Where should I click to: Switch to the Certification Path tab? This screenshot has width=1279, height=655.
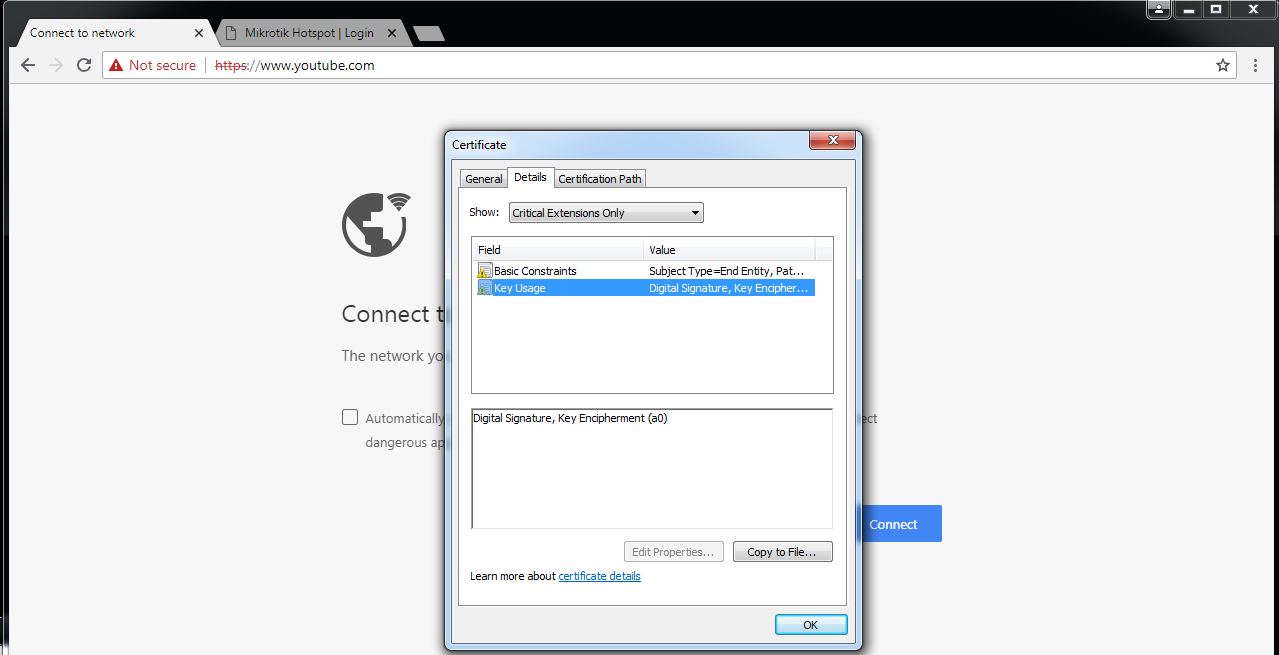tap(599, 178)
